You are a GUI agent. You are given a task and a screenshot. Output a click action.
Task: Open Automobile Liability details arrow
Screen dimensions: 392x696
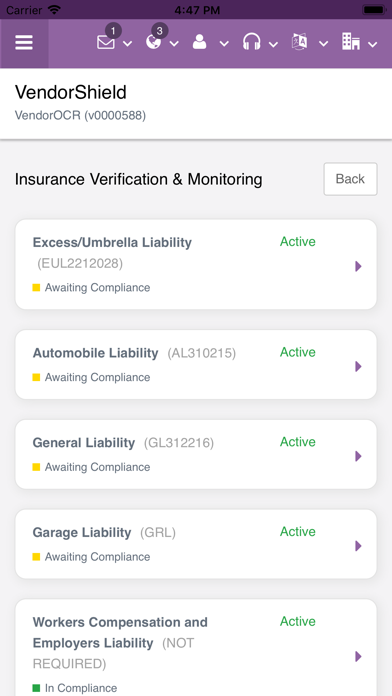pyautogui.click(x=358, y=366)
